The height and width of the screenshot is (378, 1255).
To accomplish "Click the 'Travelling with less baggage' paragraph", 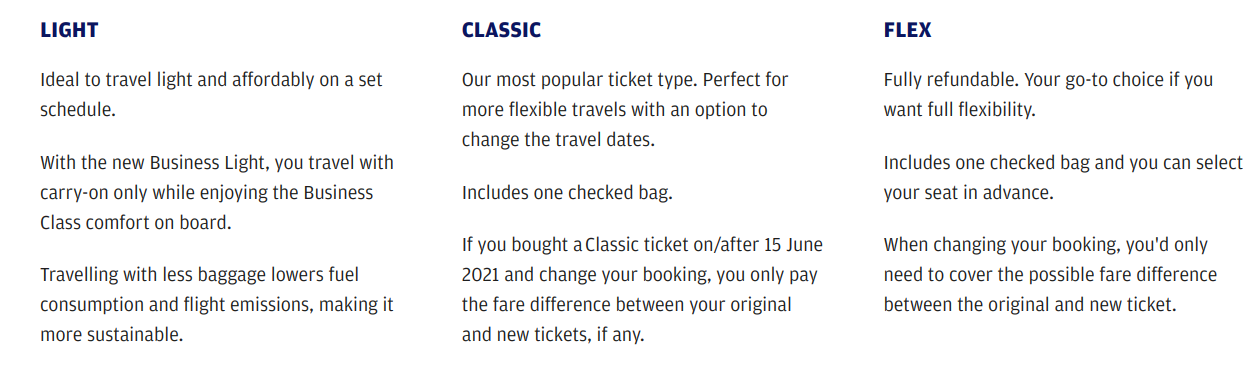I will tap(217, 304).
